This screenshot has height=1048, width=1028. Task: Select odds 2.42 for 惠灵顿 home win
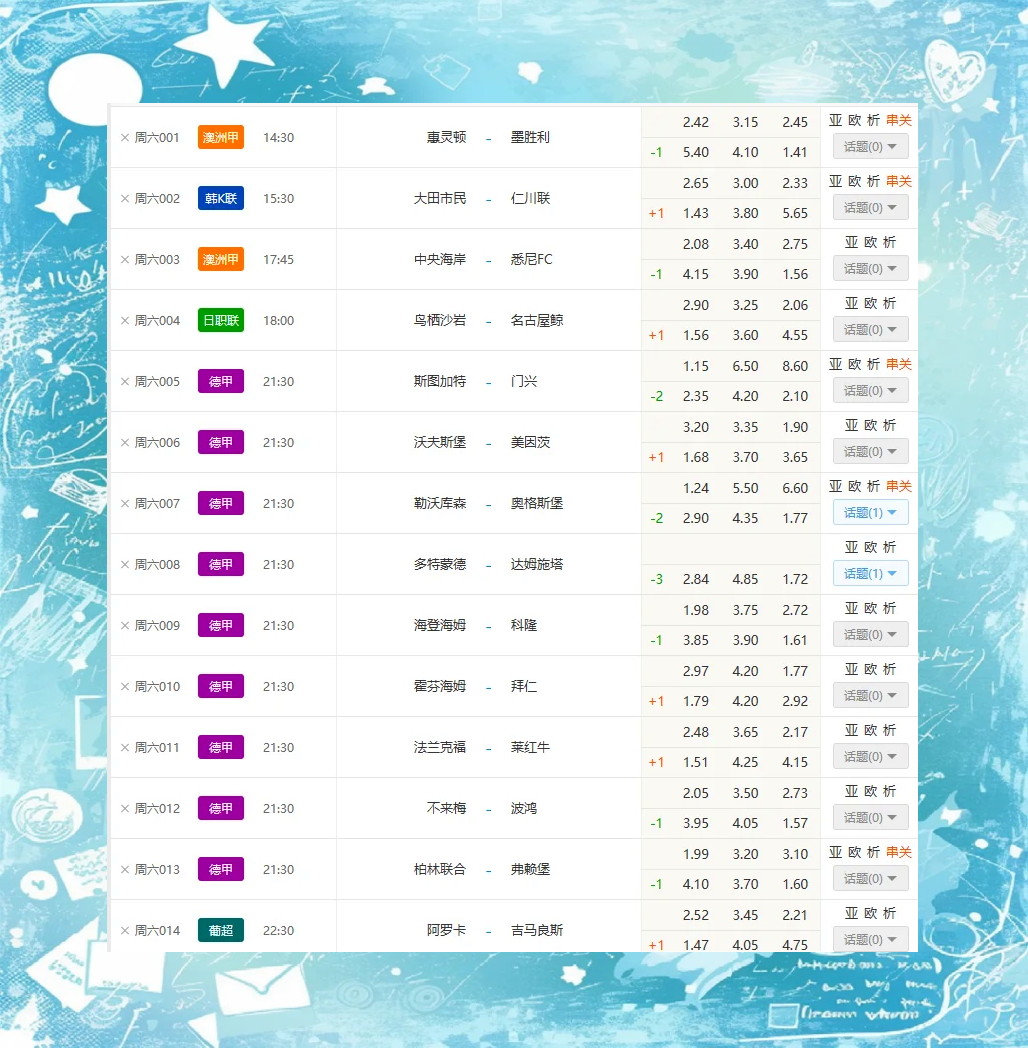pyautogui.click(x=696, y=123)
